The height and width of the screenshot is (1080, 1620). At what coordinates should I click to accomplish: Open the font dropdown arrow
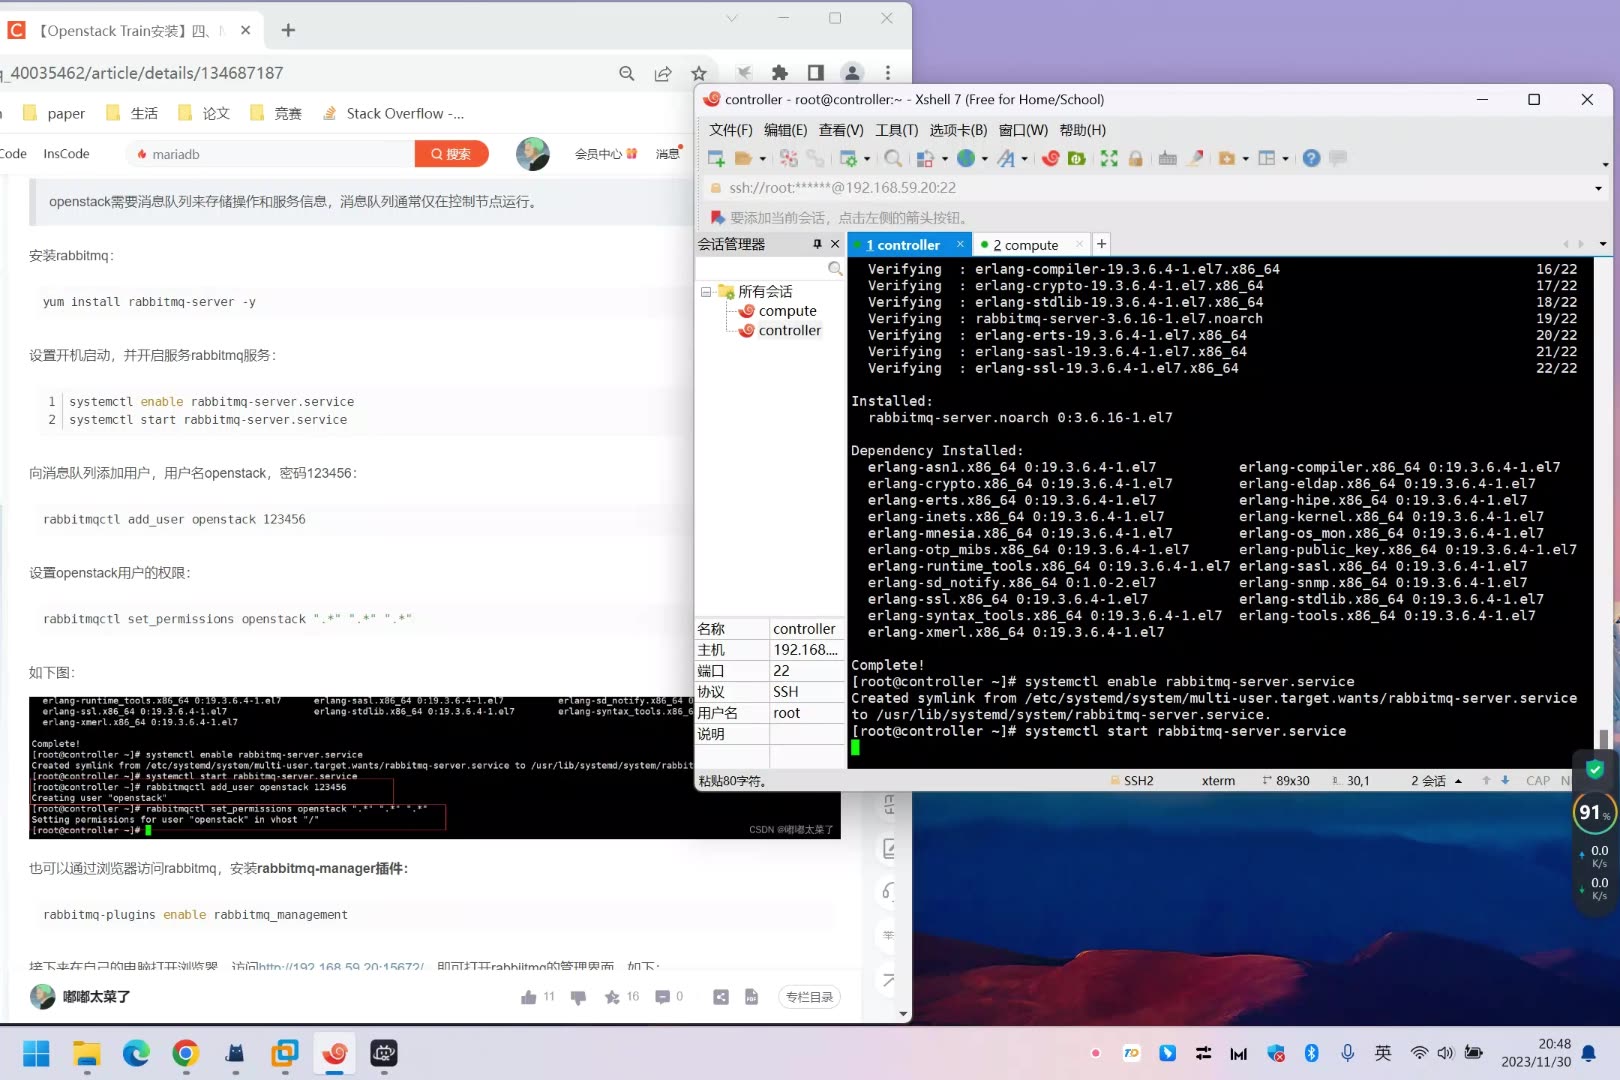(1025, 158)
